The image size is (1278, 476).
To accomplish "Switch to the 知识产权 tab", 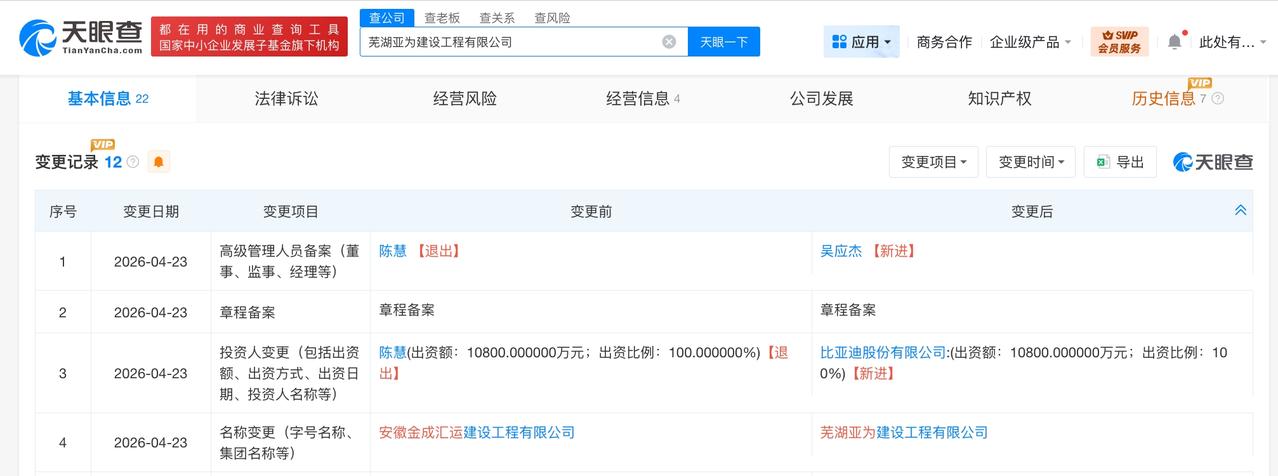I will point(999,98).
